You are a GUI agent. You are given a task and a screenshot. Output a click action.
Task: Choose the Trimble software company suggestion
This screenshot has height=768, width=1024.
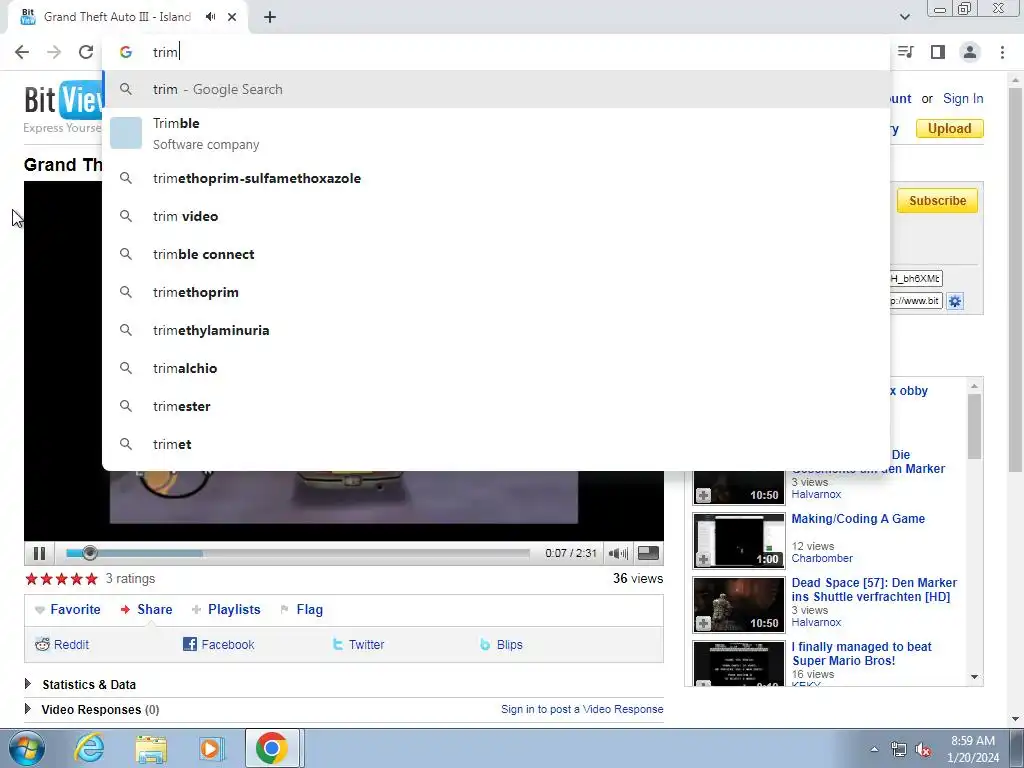point(496,133)
